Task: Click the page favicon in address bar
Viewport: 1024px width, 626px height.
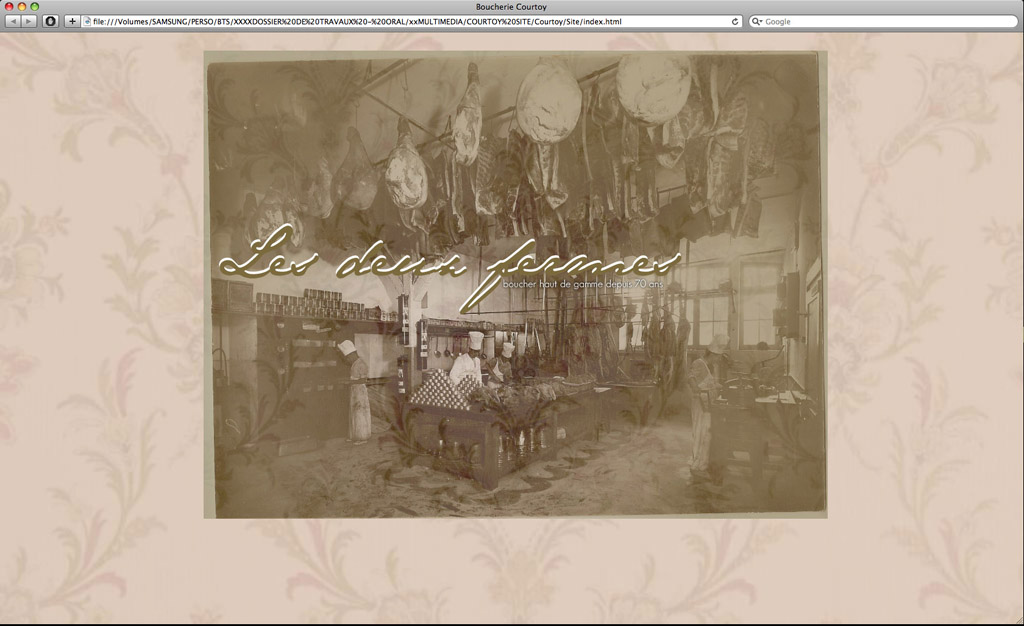Action: [x=87, y=21]
